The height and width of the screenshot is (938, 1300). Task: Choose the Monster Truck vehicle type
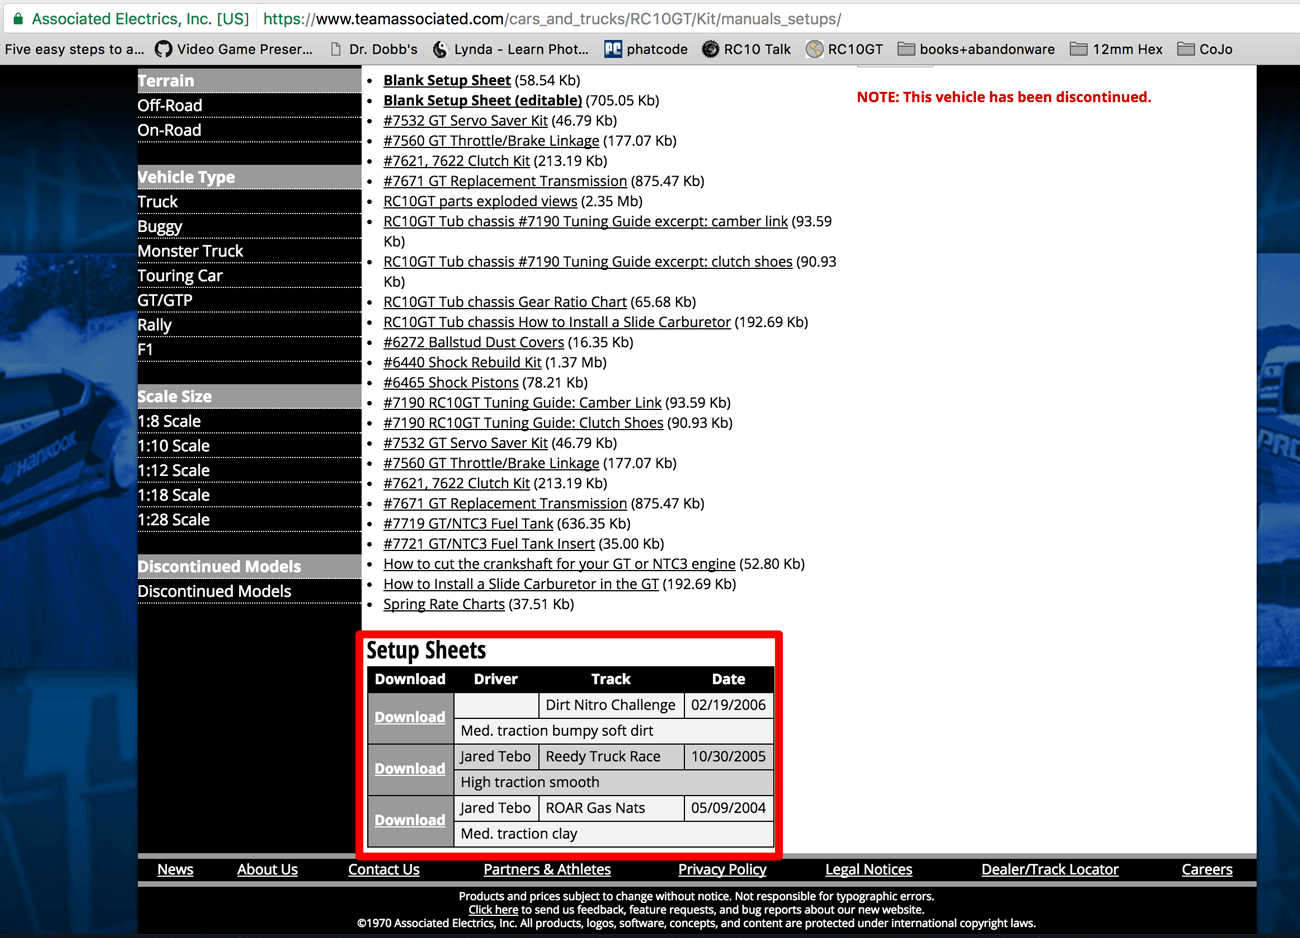(190, 251)
